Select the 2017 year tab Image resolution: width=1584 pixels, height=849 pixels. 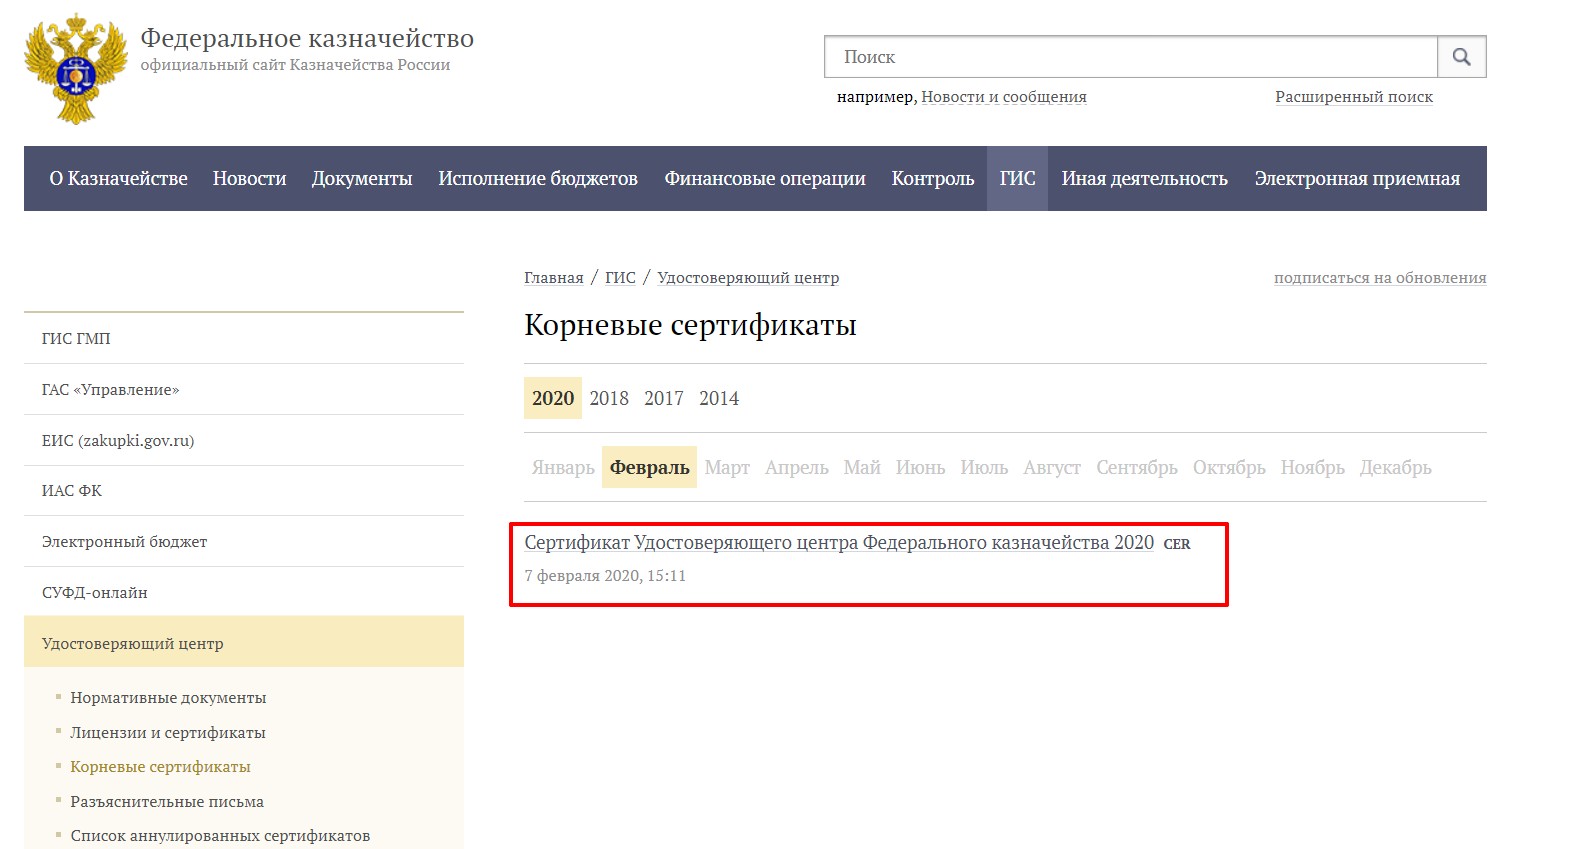pyautogui.click(x=664, y=398)
